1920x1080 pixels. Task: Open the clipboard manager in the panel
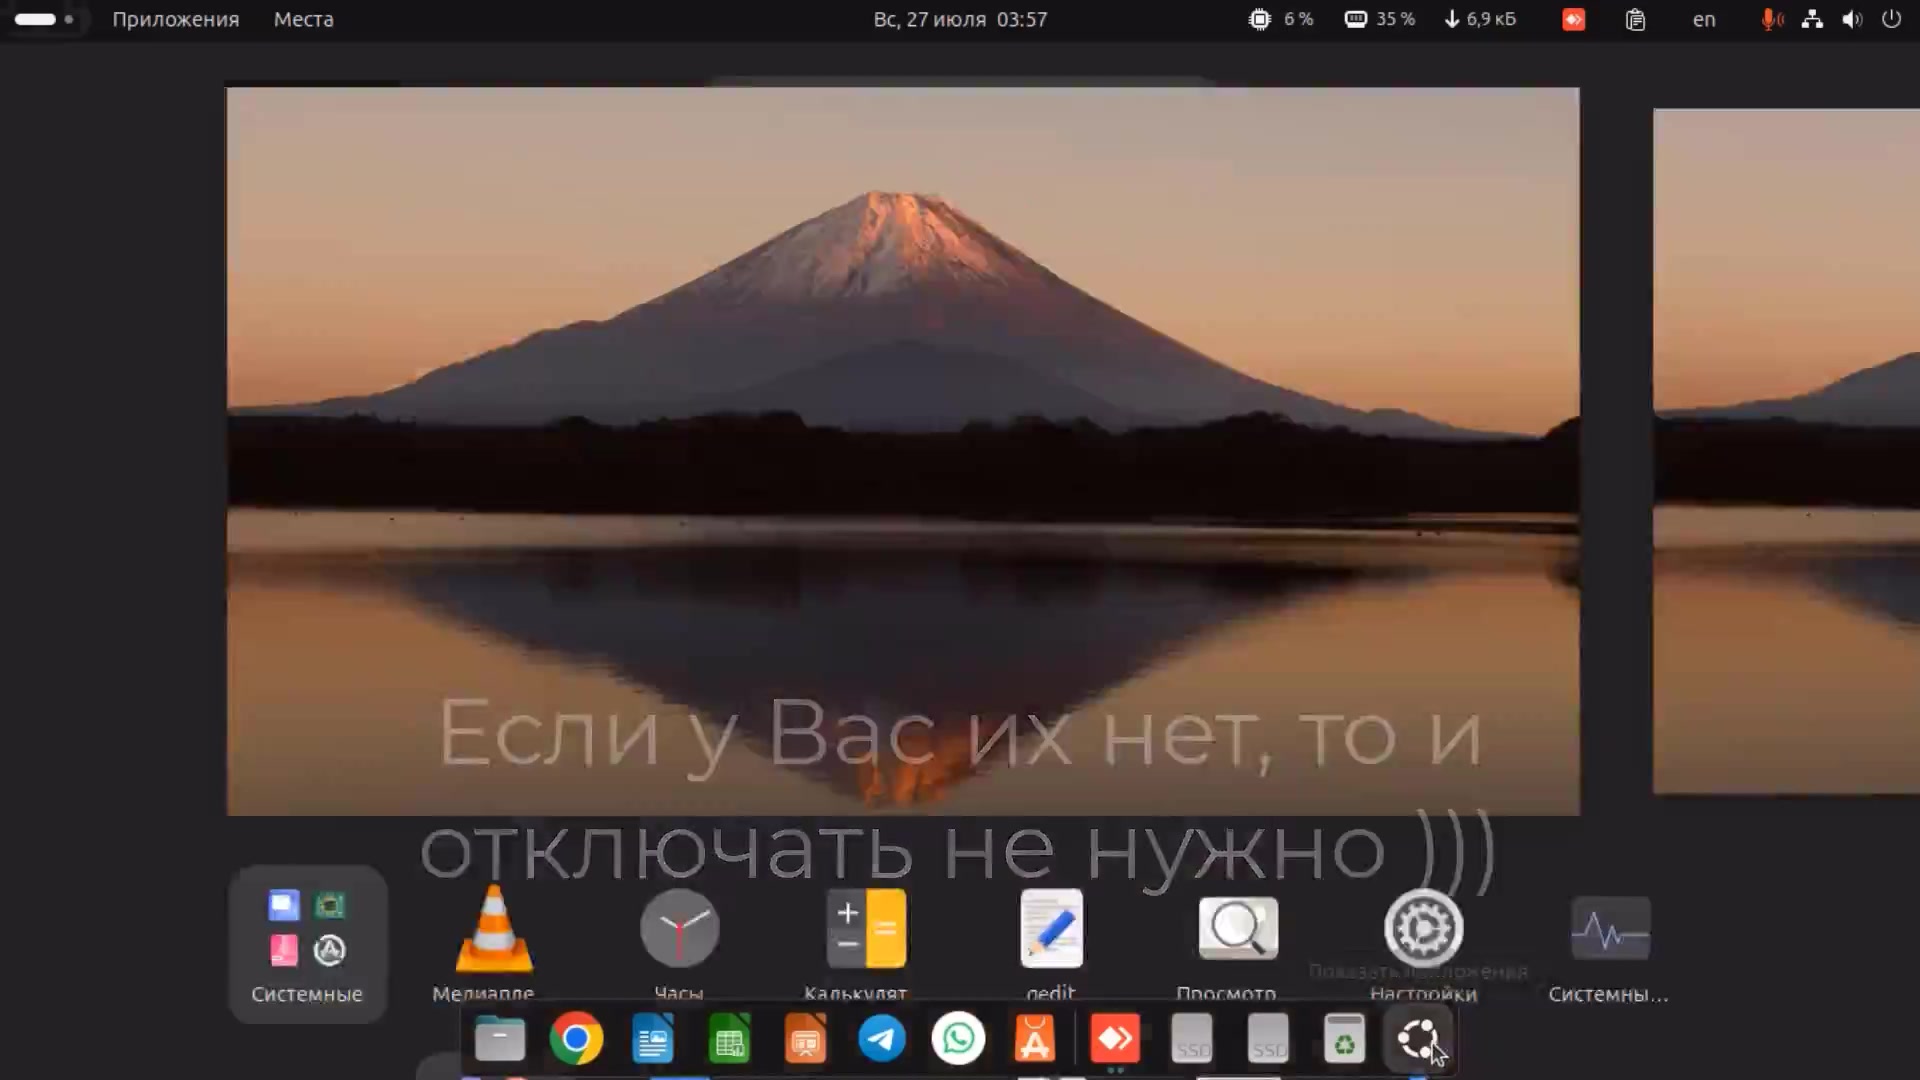[x=1635, y=19]
